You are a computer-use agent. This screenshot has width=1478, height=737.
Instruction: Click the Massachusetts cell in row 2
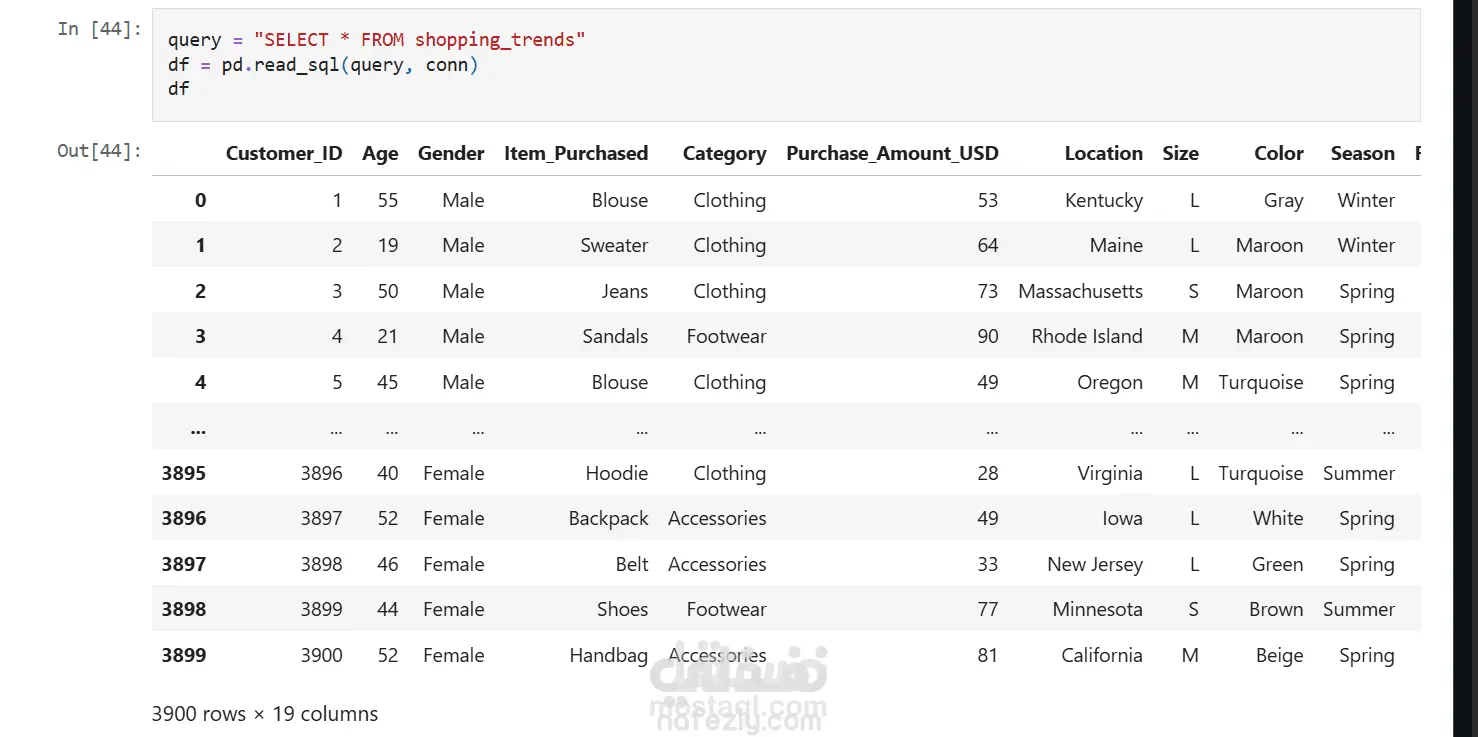click(1080, 291)
